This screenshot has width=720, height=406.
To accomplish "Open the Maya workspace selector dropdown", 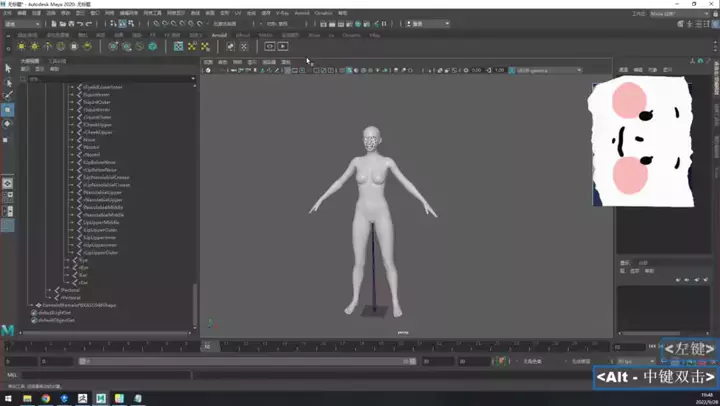I will tap(677, 14).
